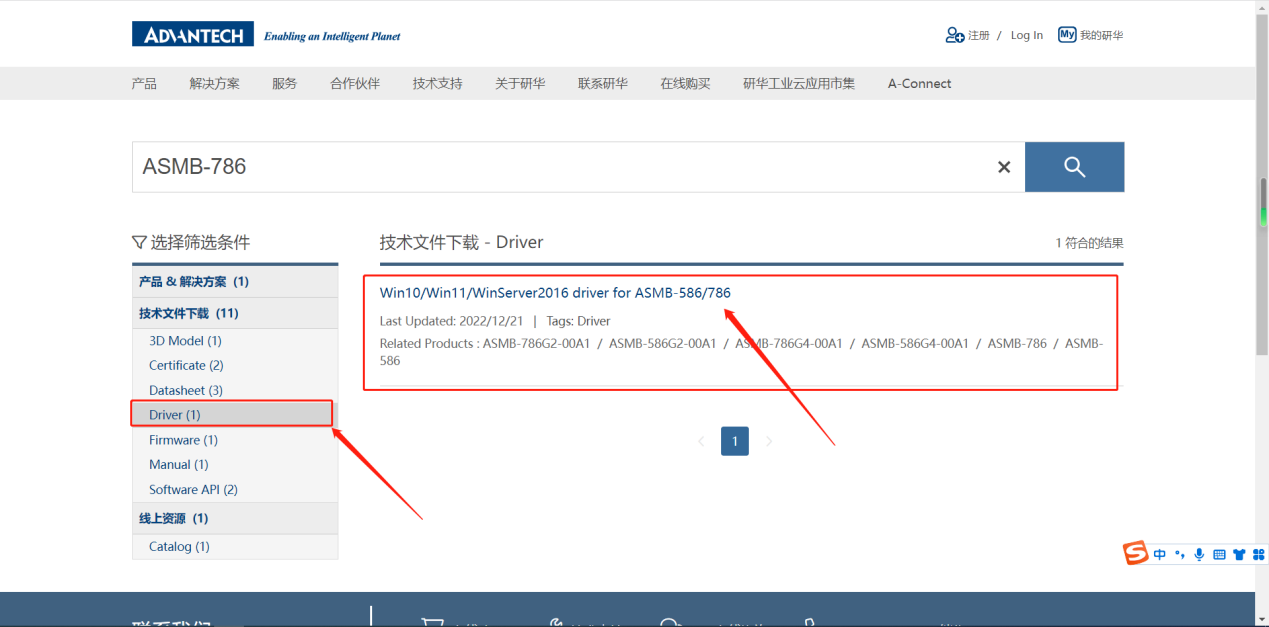The image size is (1269, 627).
Task: Toggle the IME punctuation icon
Action: click(1180, 554)
